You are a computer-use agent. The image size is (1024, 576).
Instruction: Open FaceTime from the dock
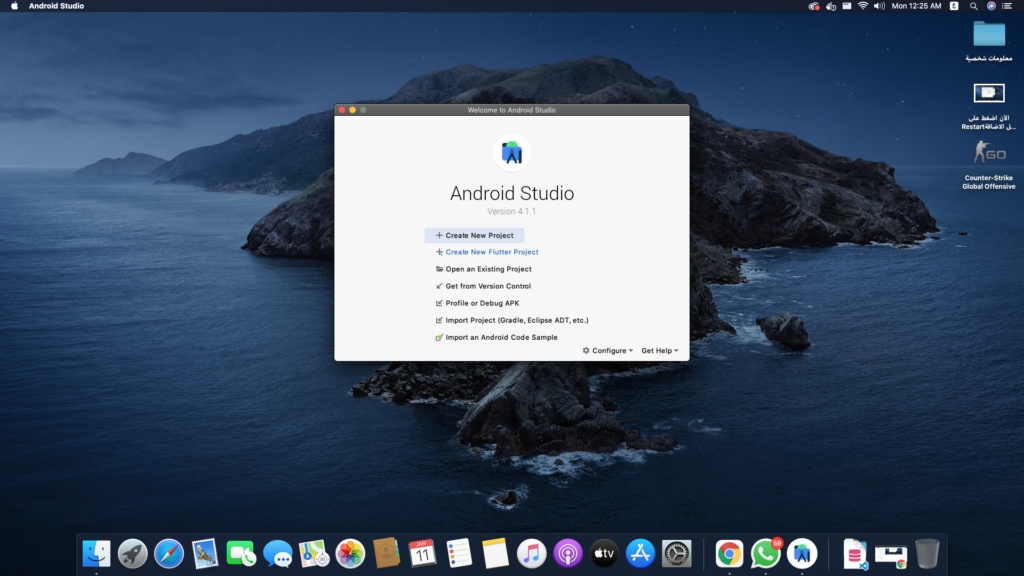[242, 554]
